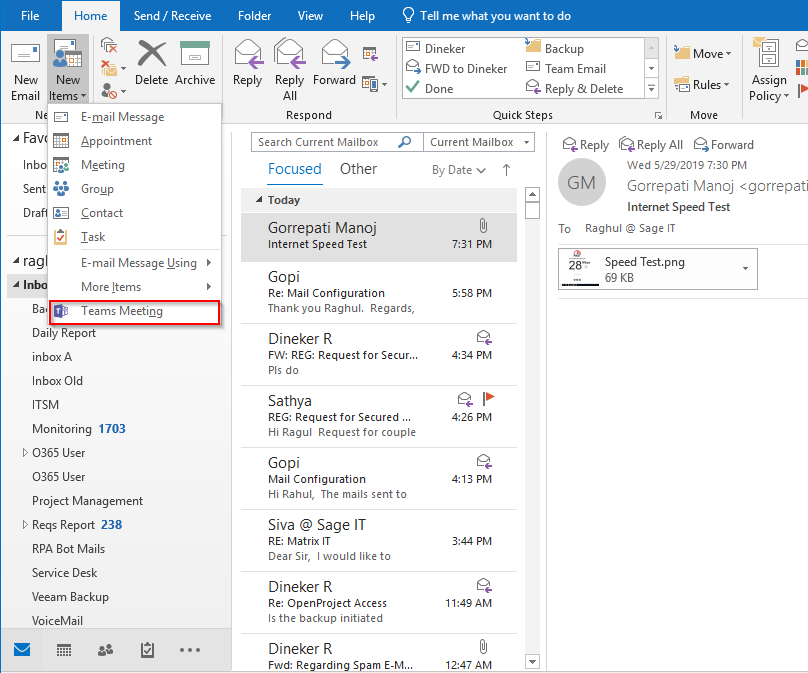Click Reply in the reading pane
Image resolution: width=808 pixels, height=673 pixels.
[585, 144]
